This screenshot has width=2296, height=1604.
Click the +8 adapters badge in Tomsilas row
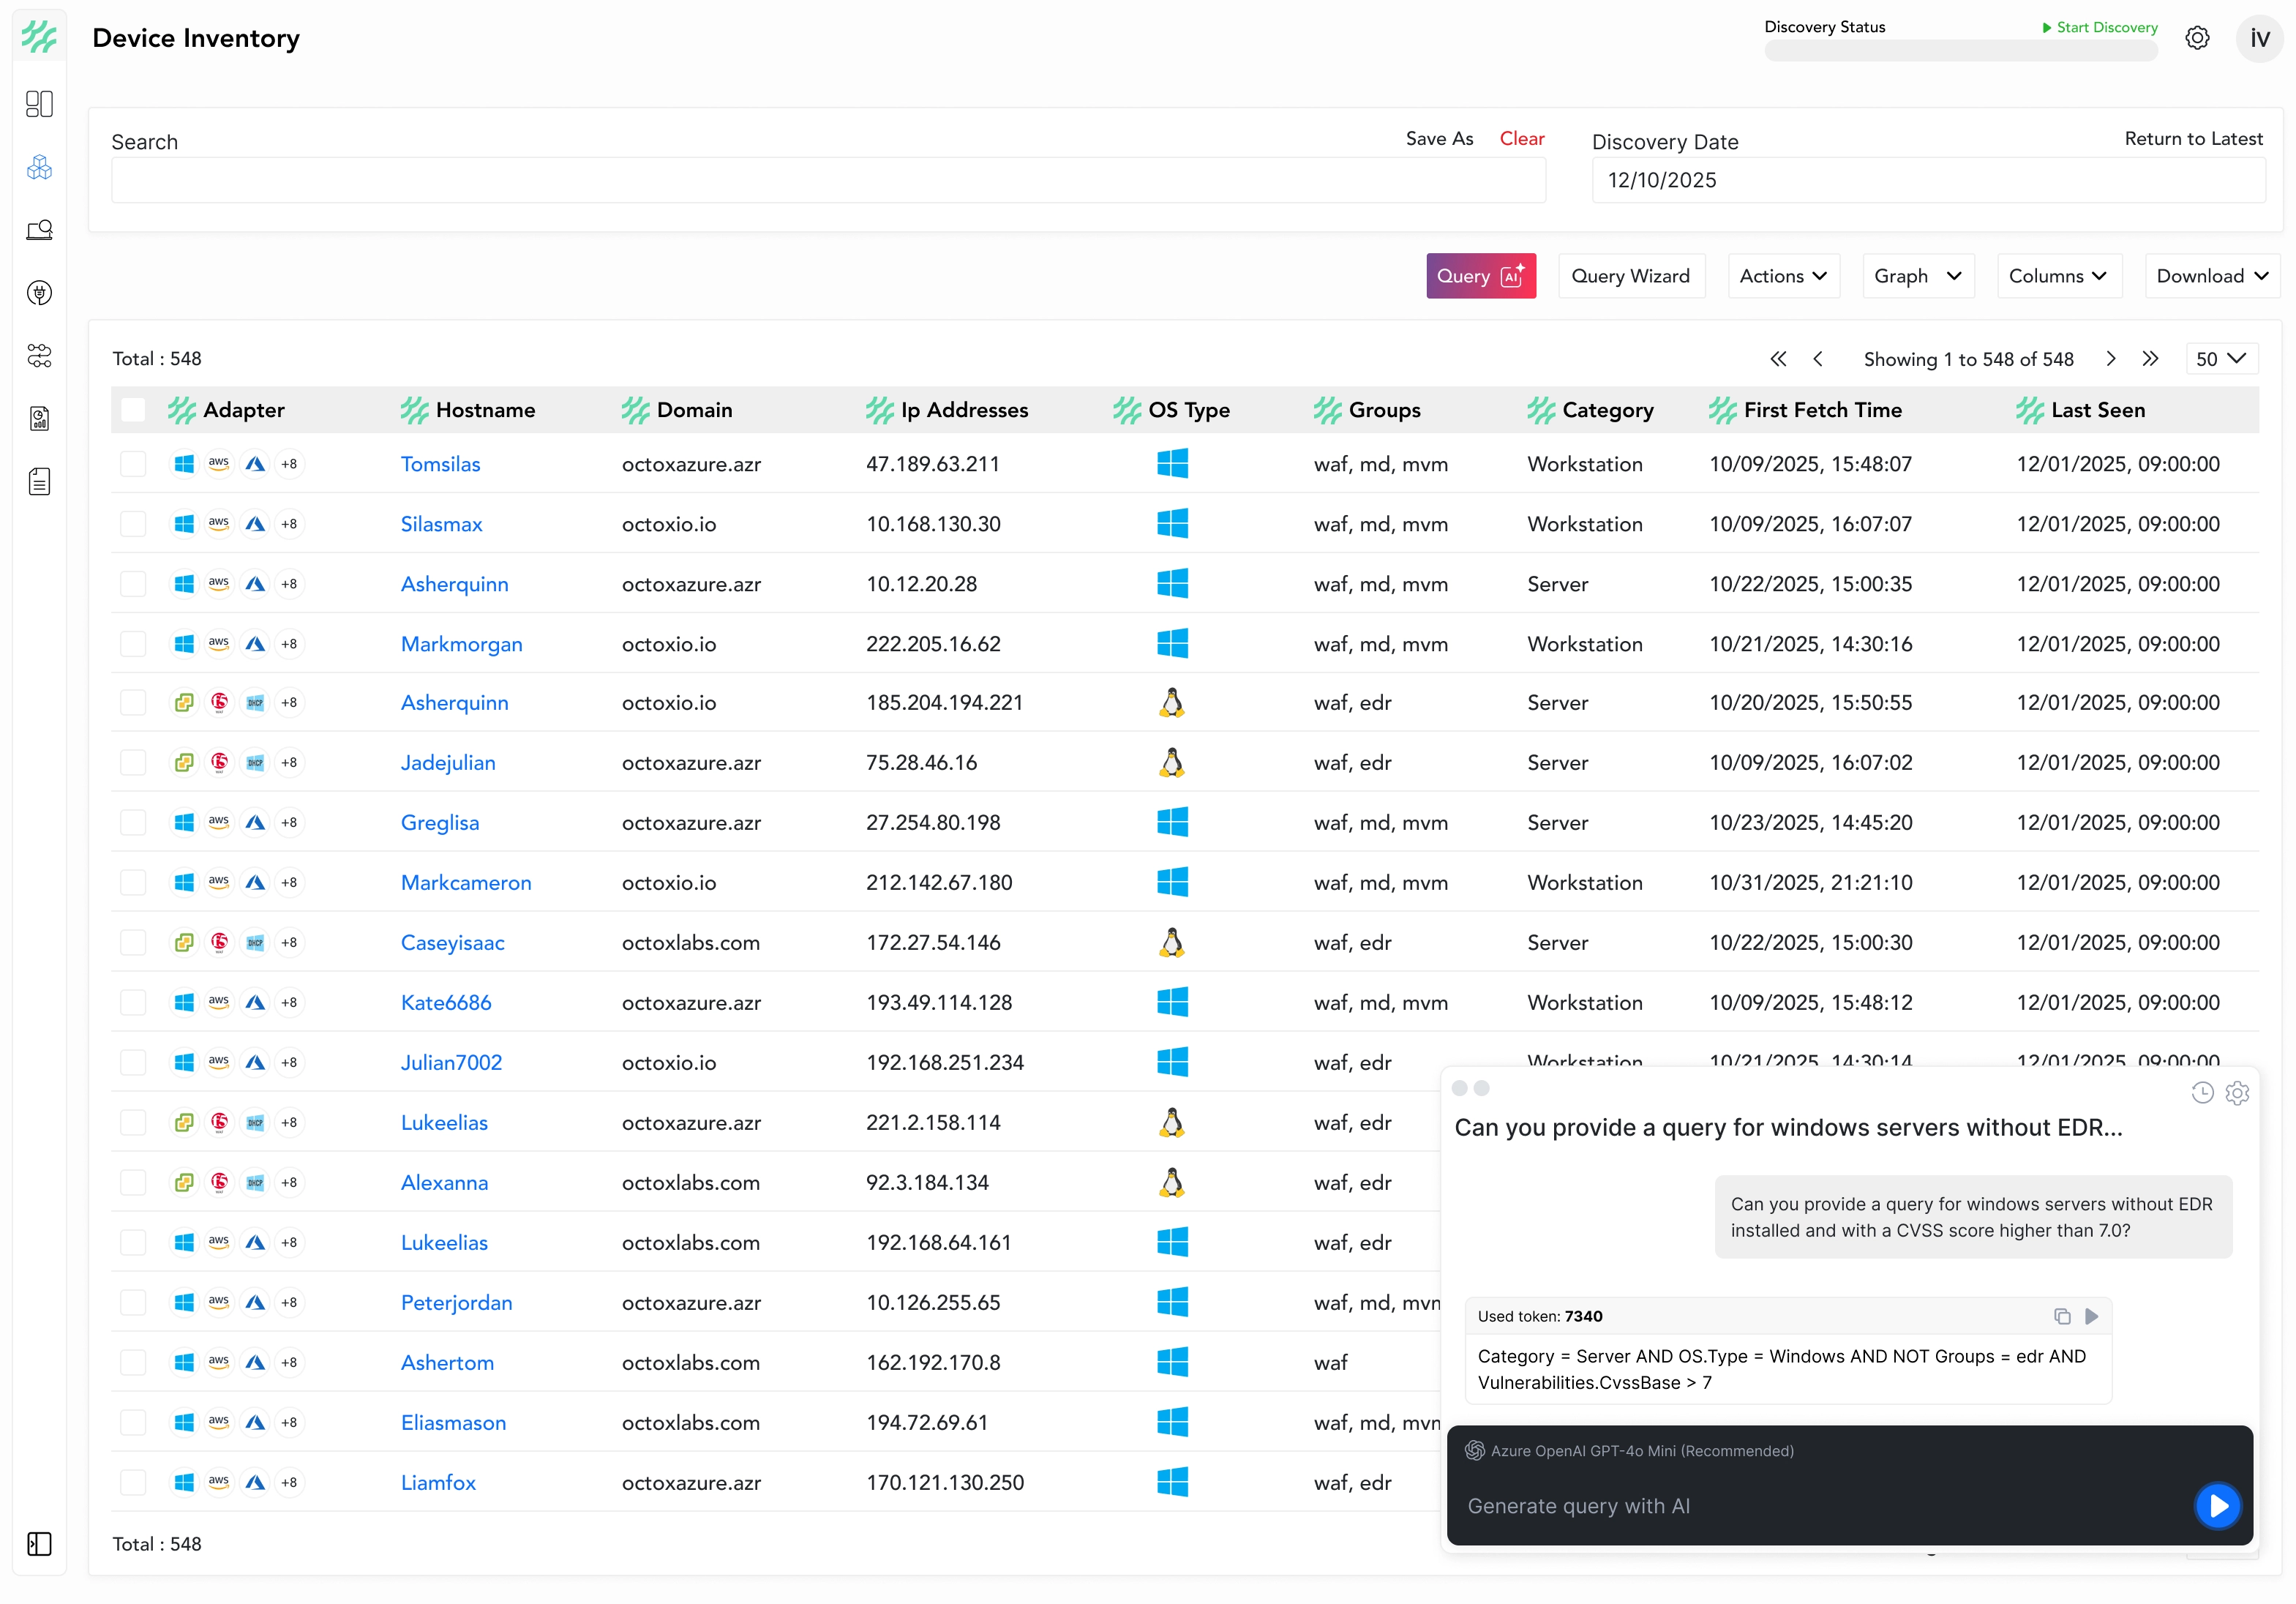[289, 464]
